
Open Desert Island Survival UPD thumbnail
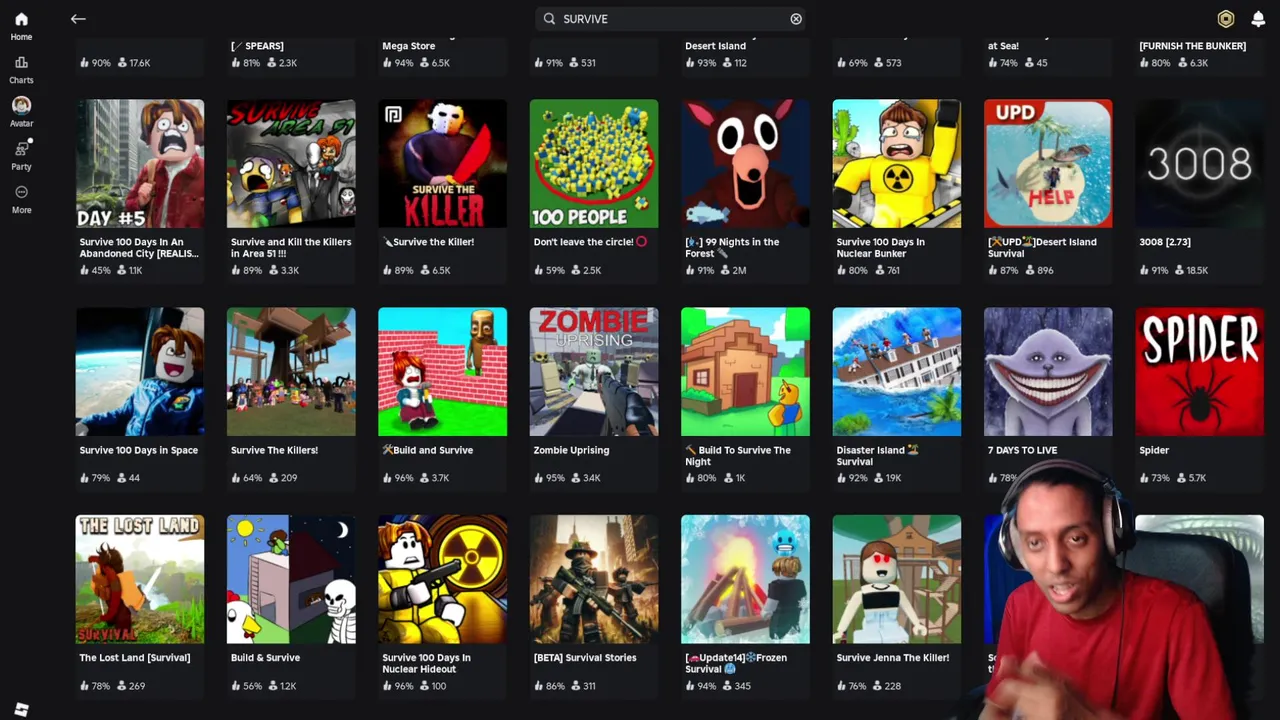1048,163
